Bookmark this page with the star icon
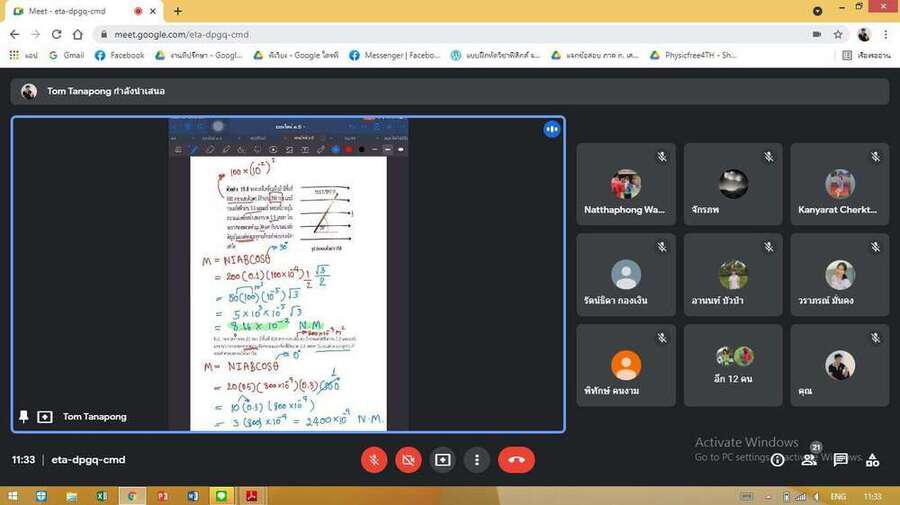This screenshot has width=900, height=505. point(838,34)
